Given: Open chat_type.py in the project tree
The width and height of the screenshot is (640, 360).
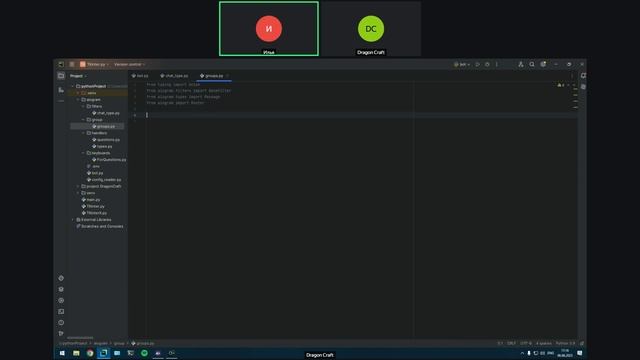Looking at the screenshot, I should tap(106, 113).
